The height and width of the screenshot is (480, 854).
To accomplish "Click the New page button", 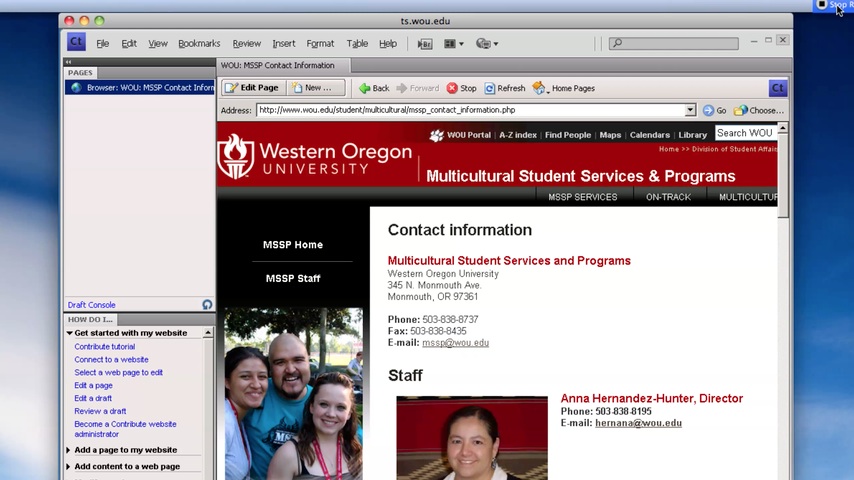I will click(x=316, y=88).
